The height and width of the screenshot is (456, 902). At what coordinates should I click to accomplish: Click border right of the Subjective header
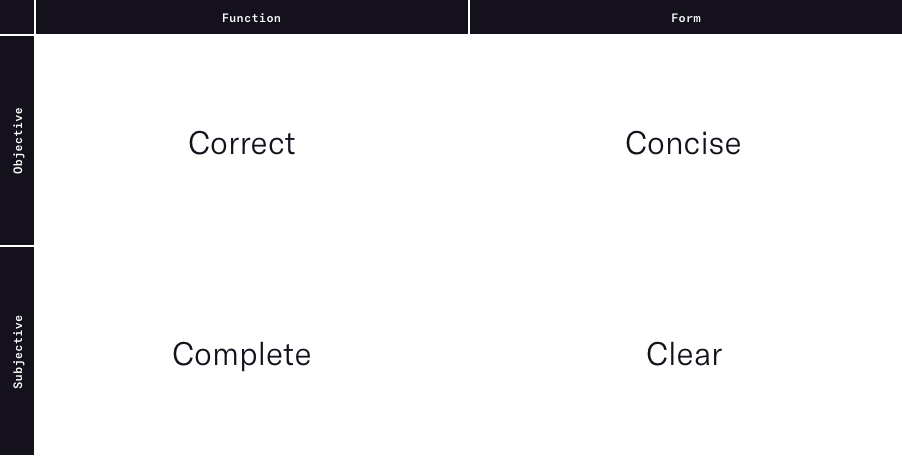point(35,351)
